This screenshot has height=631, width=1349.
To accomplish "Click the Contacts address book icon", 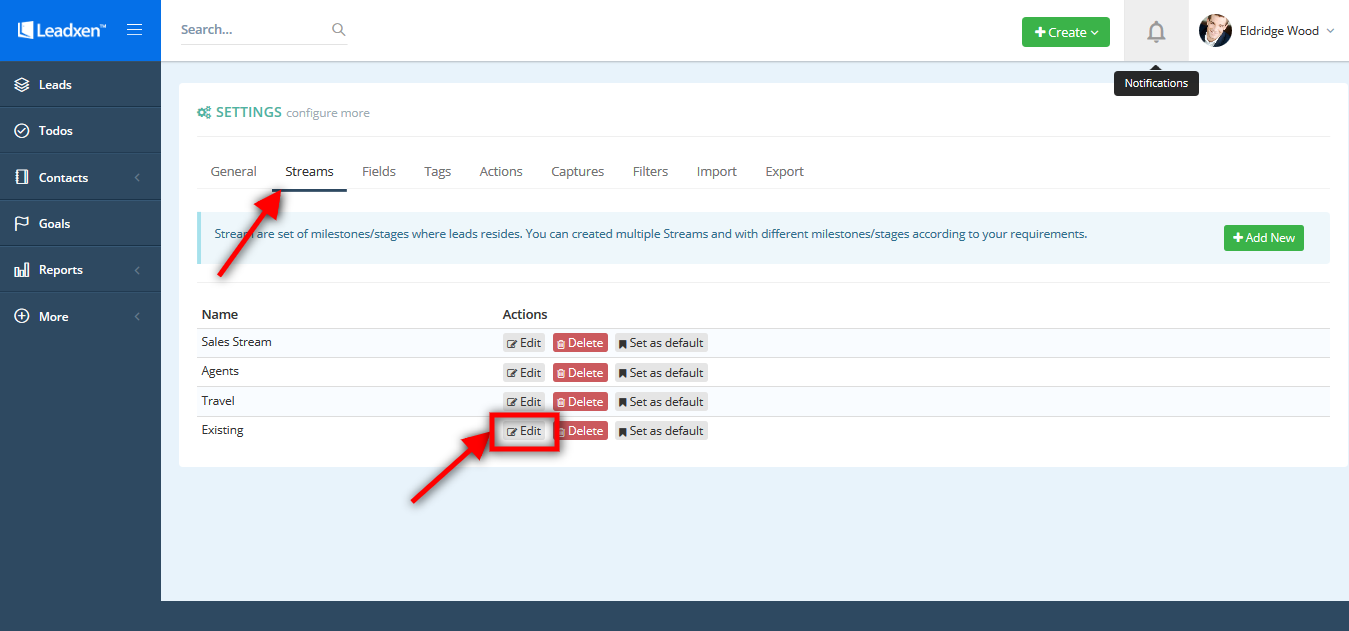I will click(22, 177).
